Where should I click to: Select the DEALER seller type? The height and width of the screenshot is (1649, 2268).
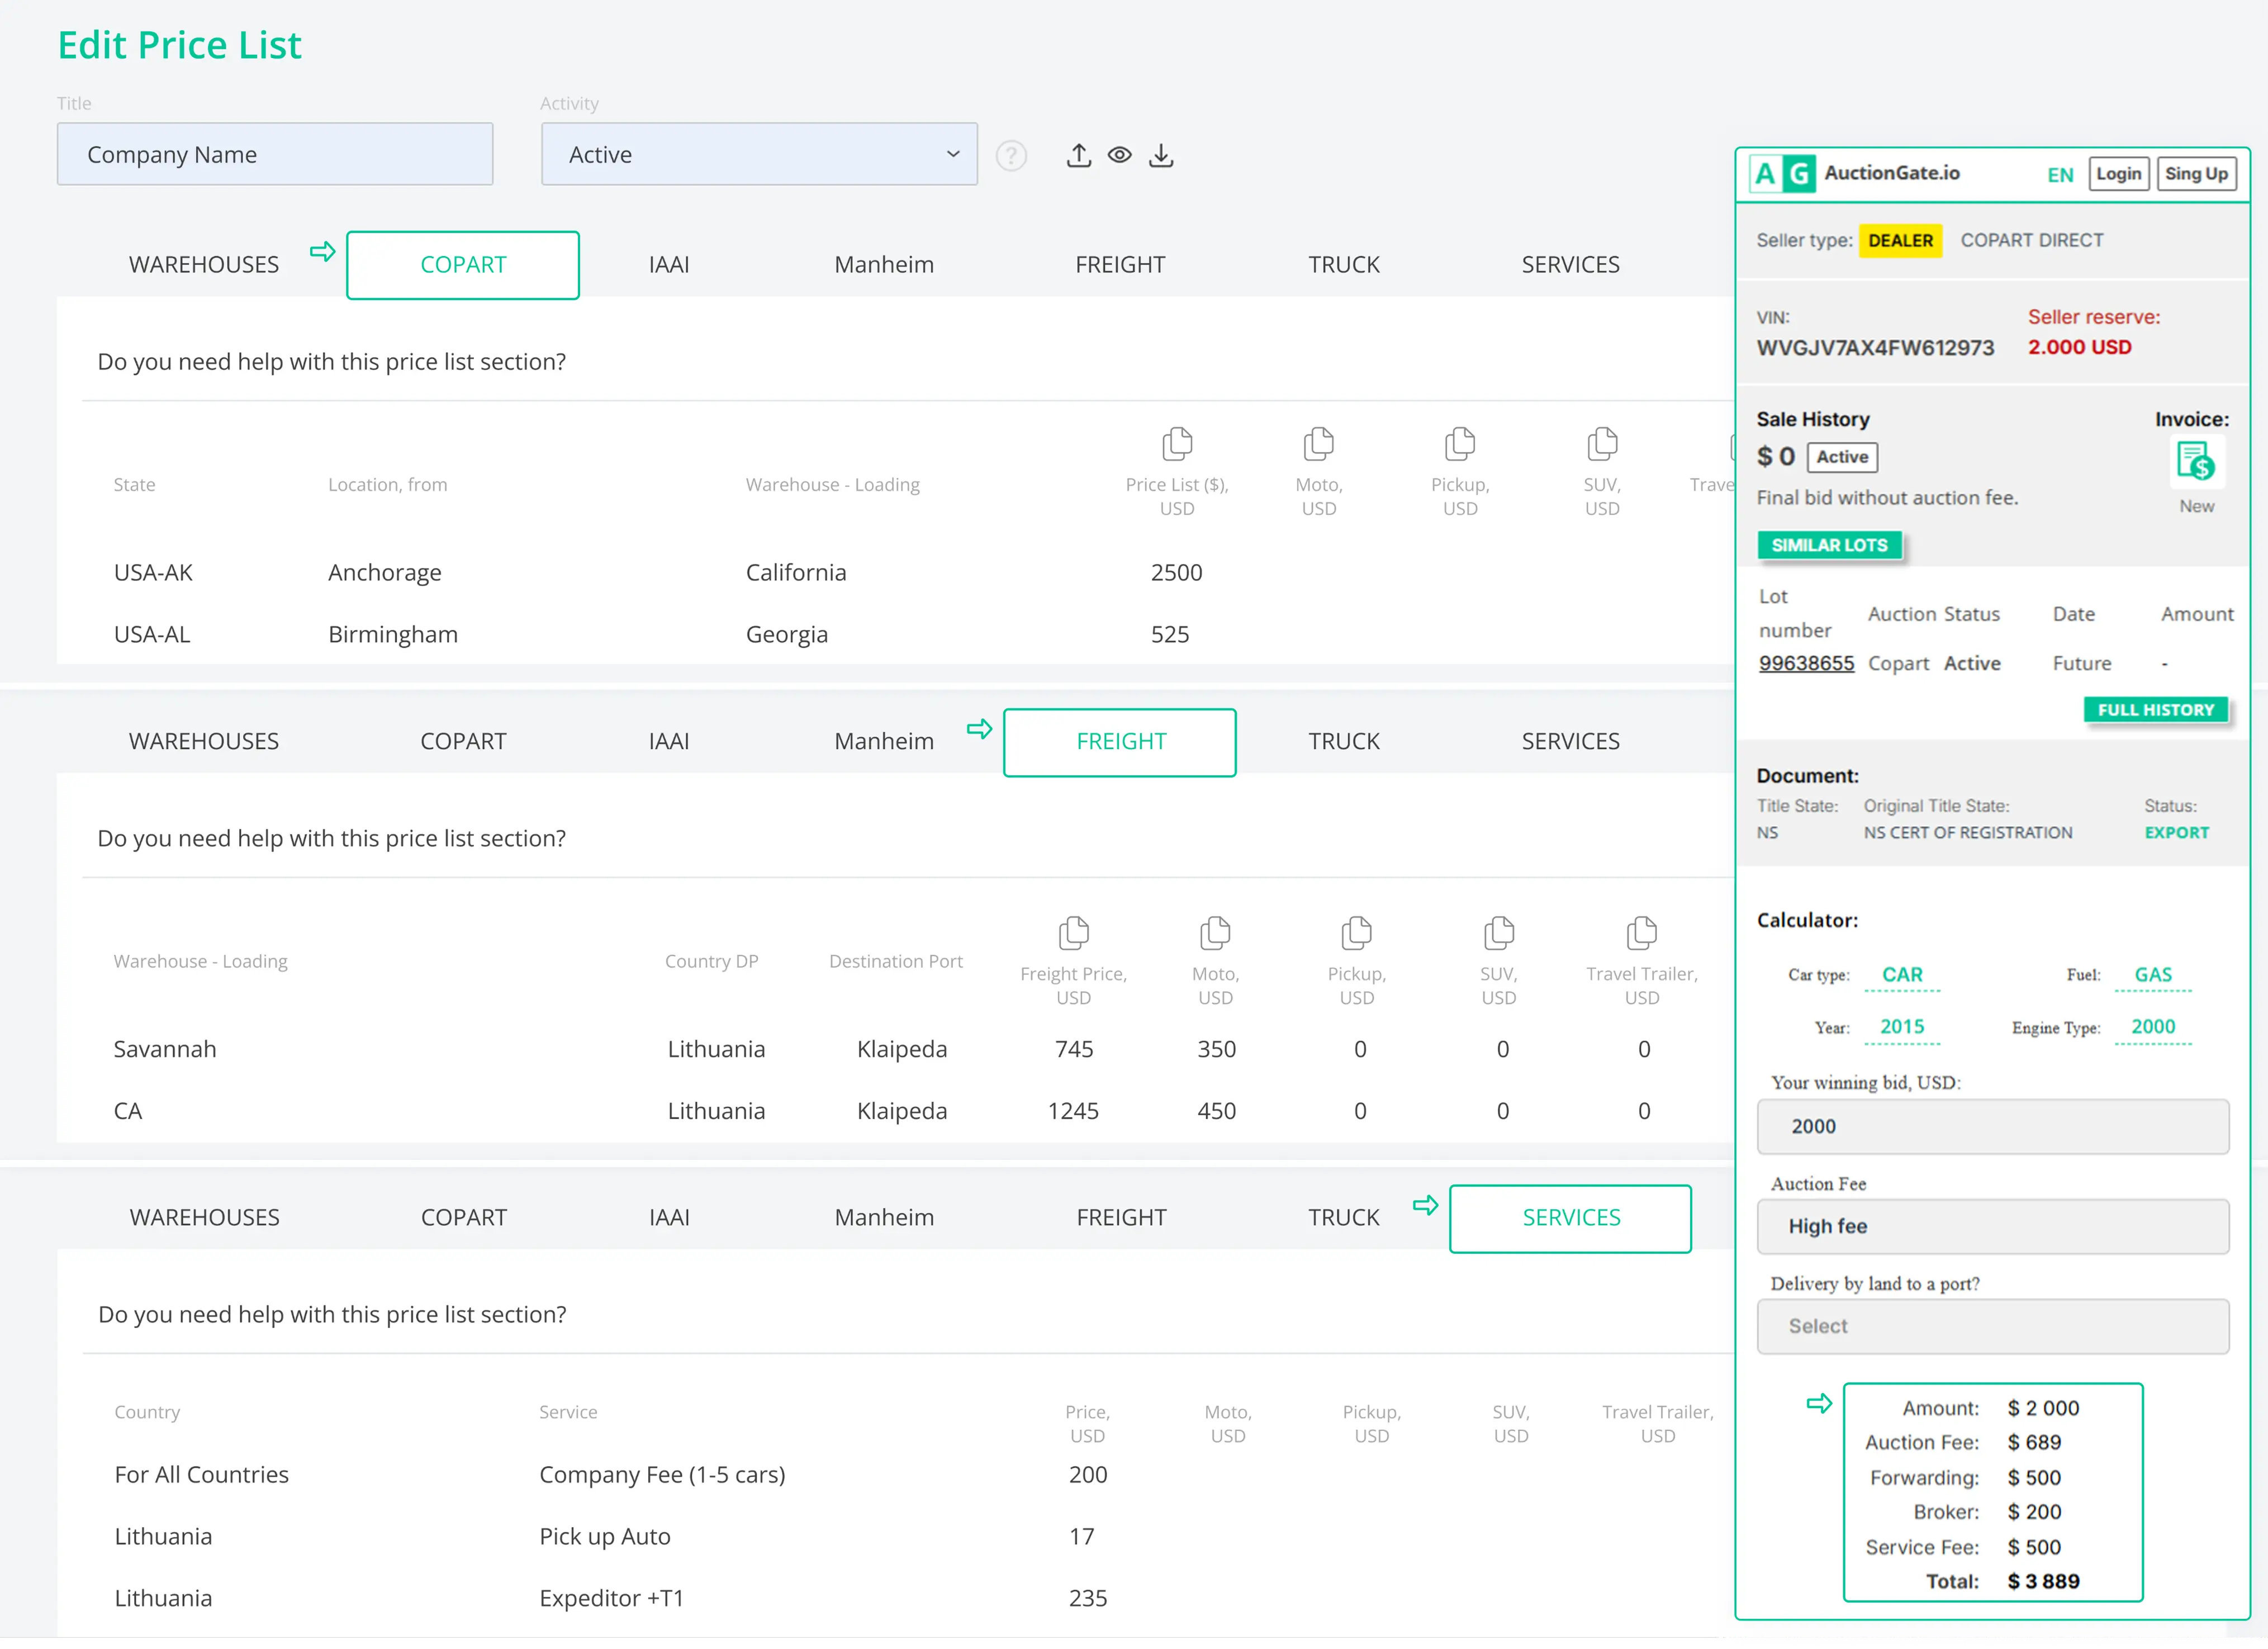(1900, 240)
